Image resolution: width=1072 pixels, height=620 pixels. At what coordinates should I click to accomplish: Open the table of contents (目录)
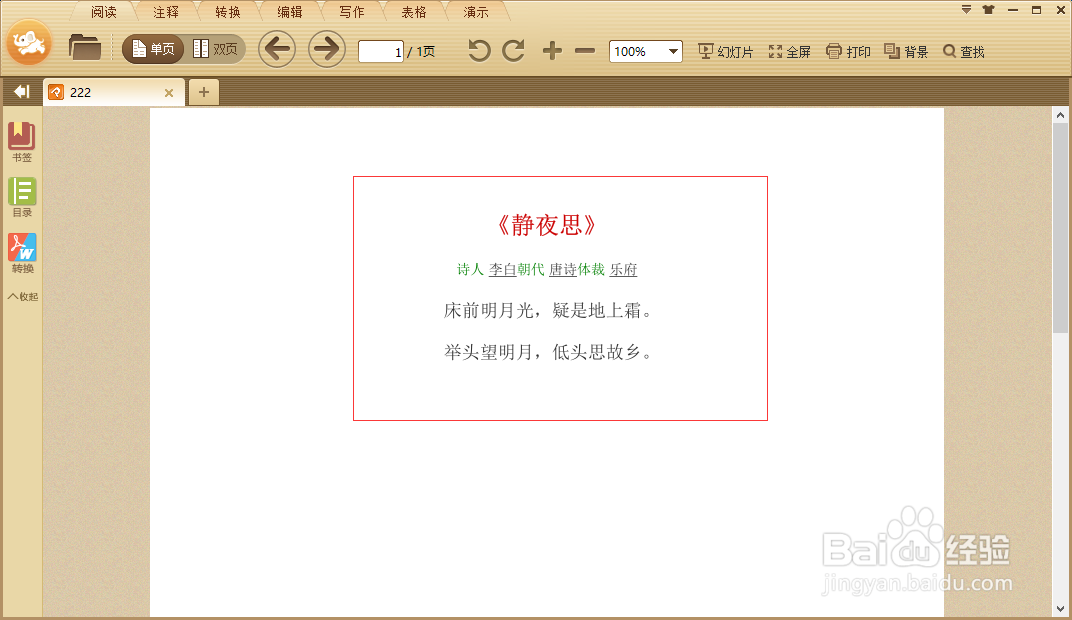point(22,197)
